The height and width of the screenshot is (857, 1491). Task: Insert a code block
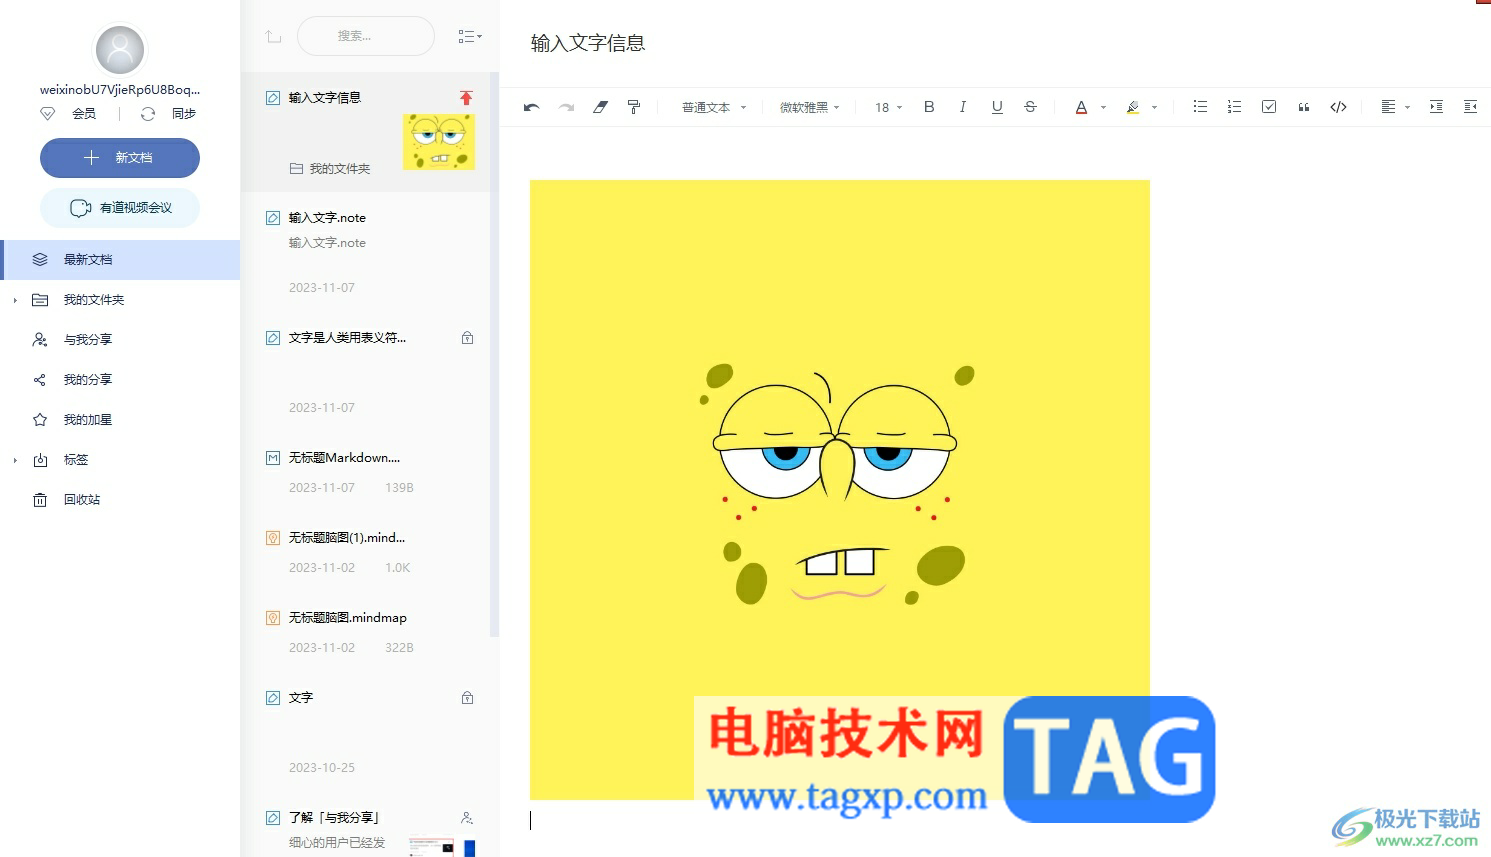[x=1338, y=107]
